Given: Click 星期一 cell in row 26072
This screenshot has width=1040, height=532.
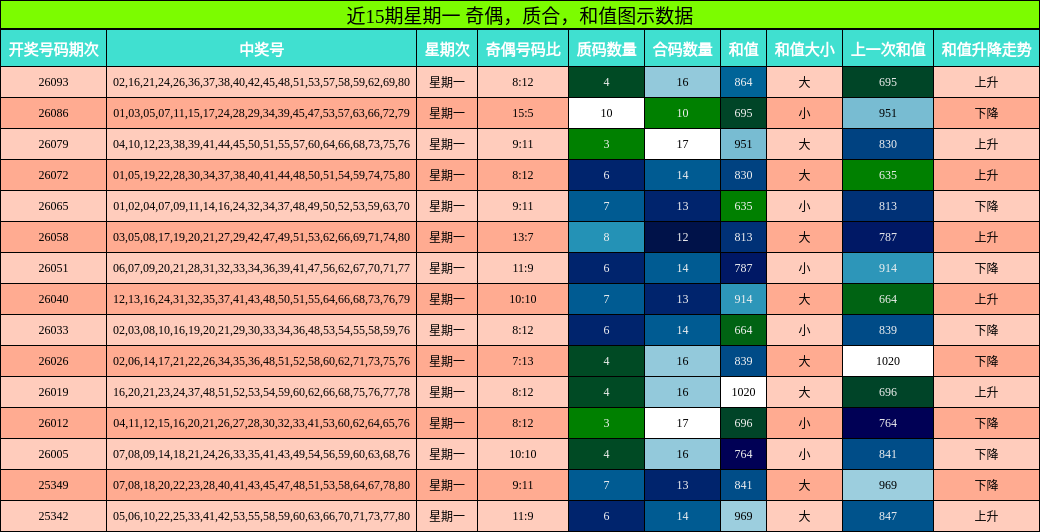Looking at the screenshot, I should [x=447, y=175].
